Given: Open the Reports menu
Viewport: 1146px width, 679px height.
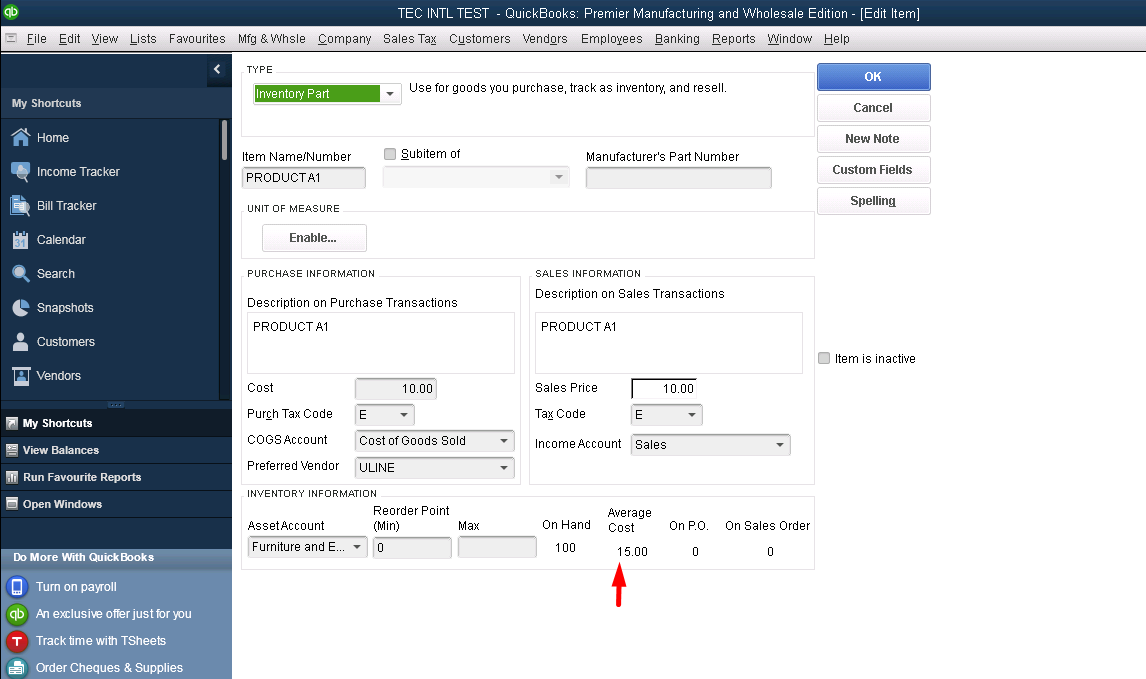Looking at the screenshot, I should point(733,39).
